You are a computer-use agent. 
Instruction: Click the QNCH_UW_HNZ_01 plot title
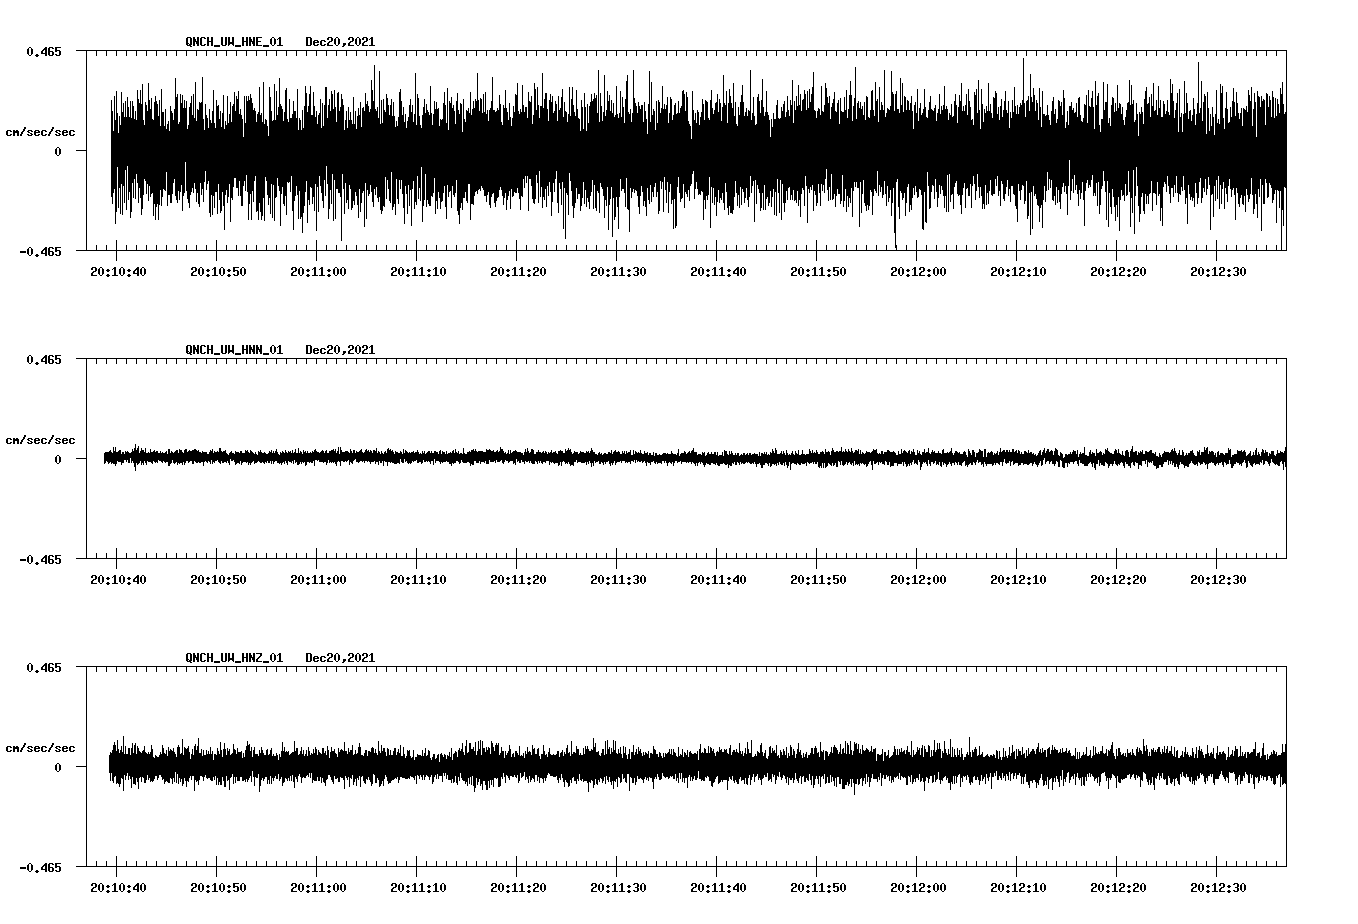[x=234, y=658]
